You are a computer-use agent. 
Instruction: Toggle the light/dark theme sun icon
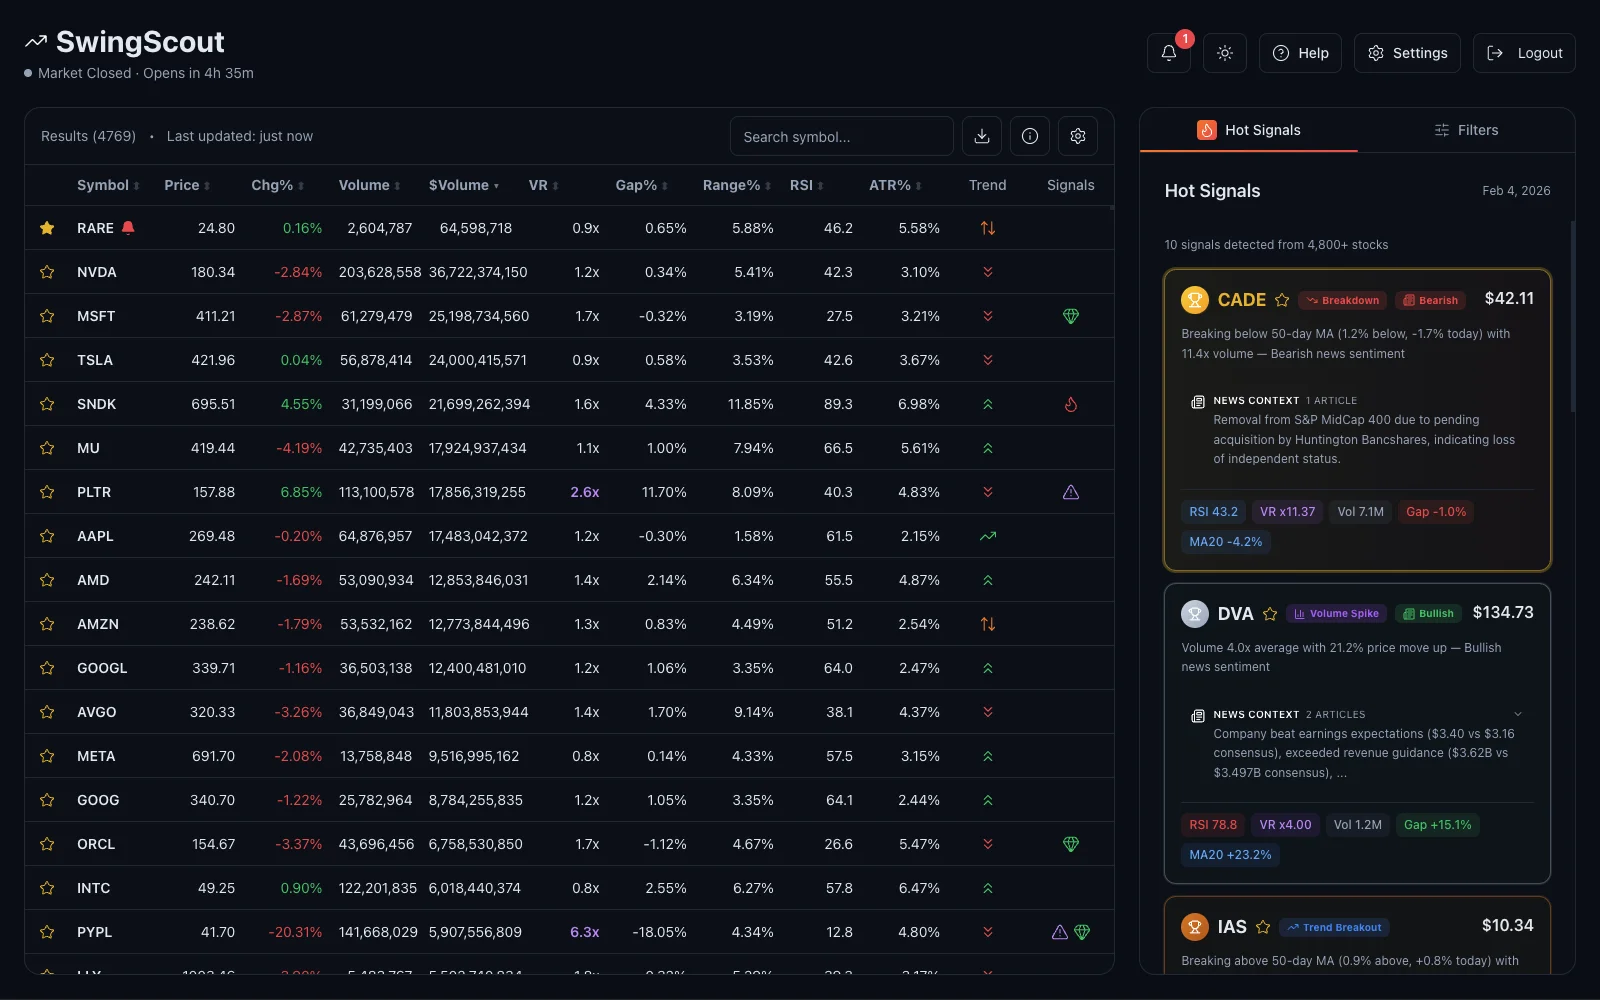(1224, 53)
